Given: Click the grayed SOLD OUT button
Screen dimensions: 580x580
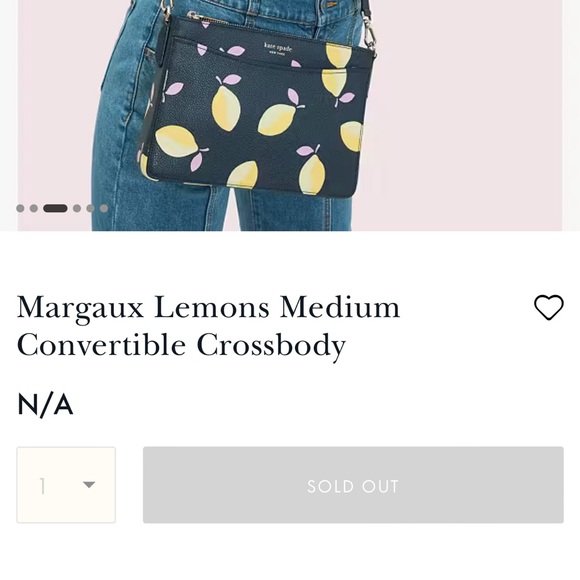Looking at the screenshot, I should tap(353, 485).
